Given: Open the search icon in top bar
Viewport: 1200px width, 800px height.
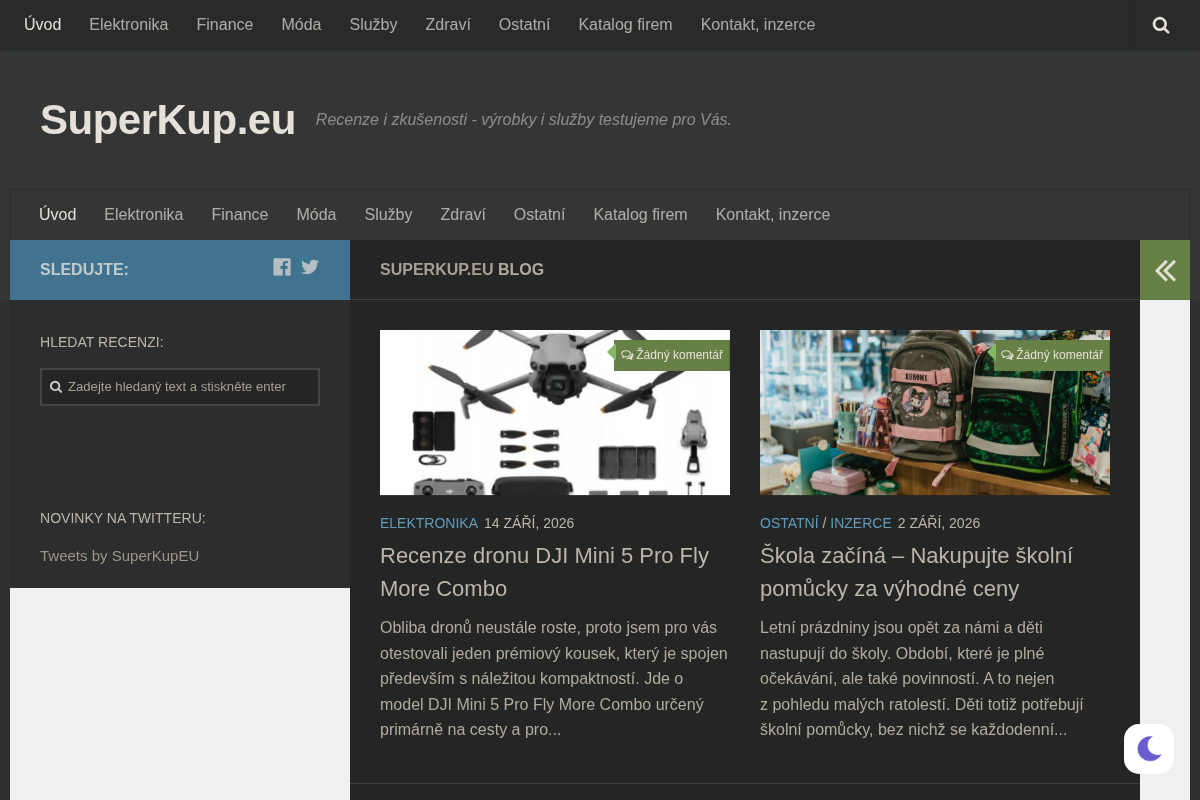Looking at the screenshot, I should click(1161, 25).
